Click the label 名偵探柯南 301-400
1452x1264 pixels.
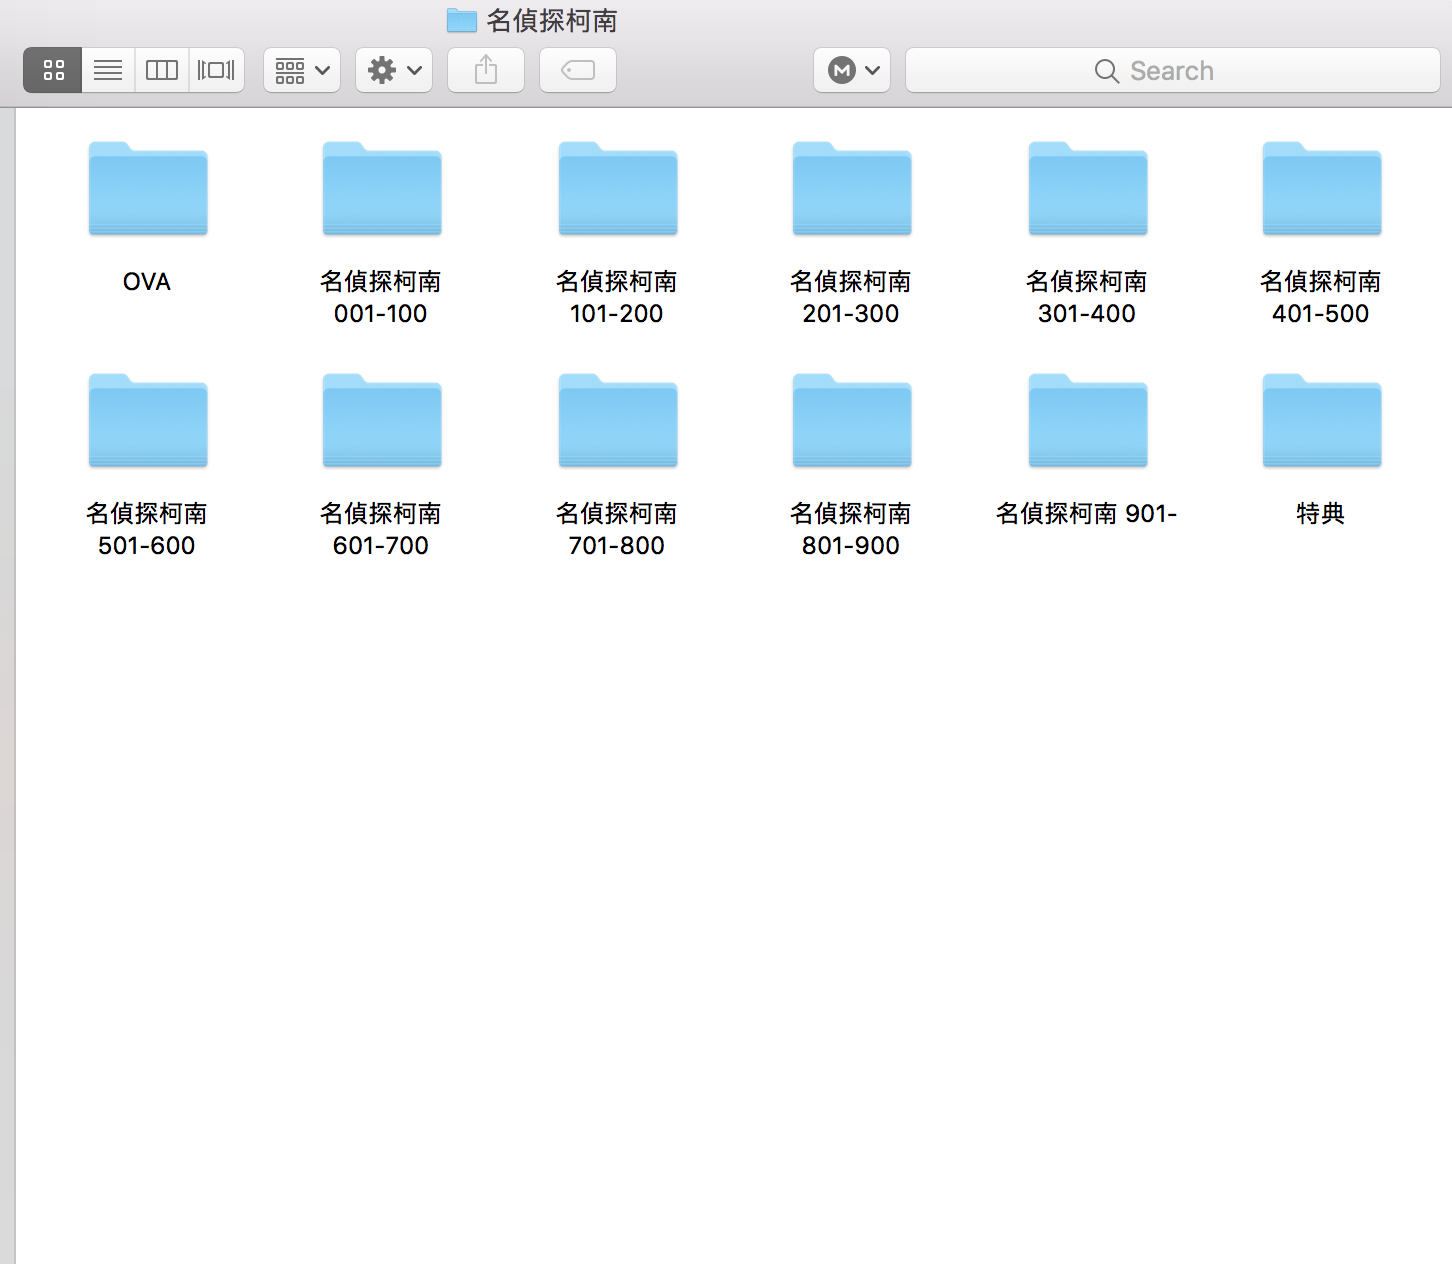point(1087,297)
